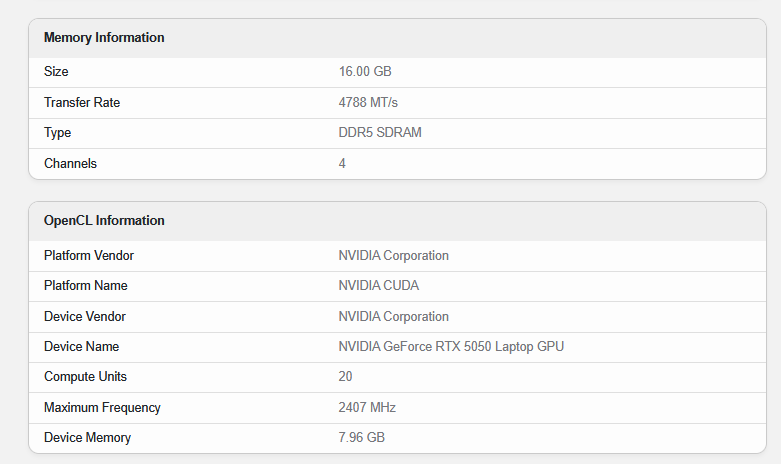Click the Device Vendor label

[85, 317]
